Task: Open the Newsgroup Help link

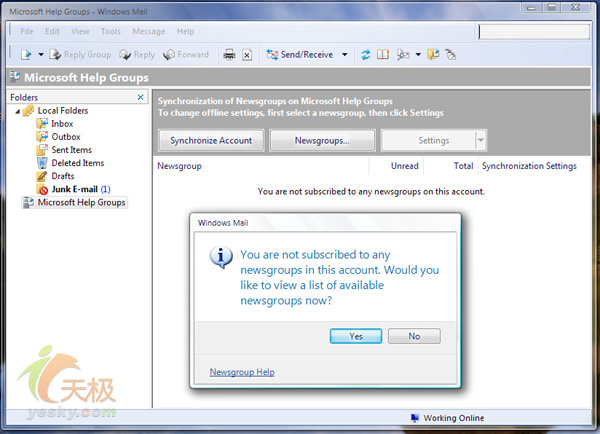Action: point(242,372)
